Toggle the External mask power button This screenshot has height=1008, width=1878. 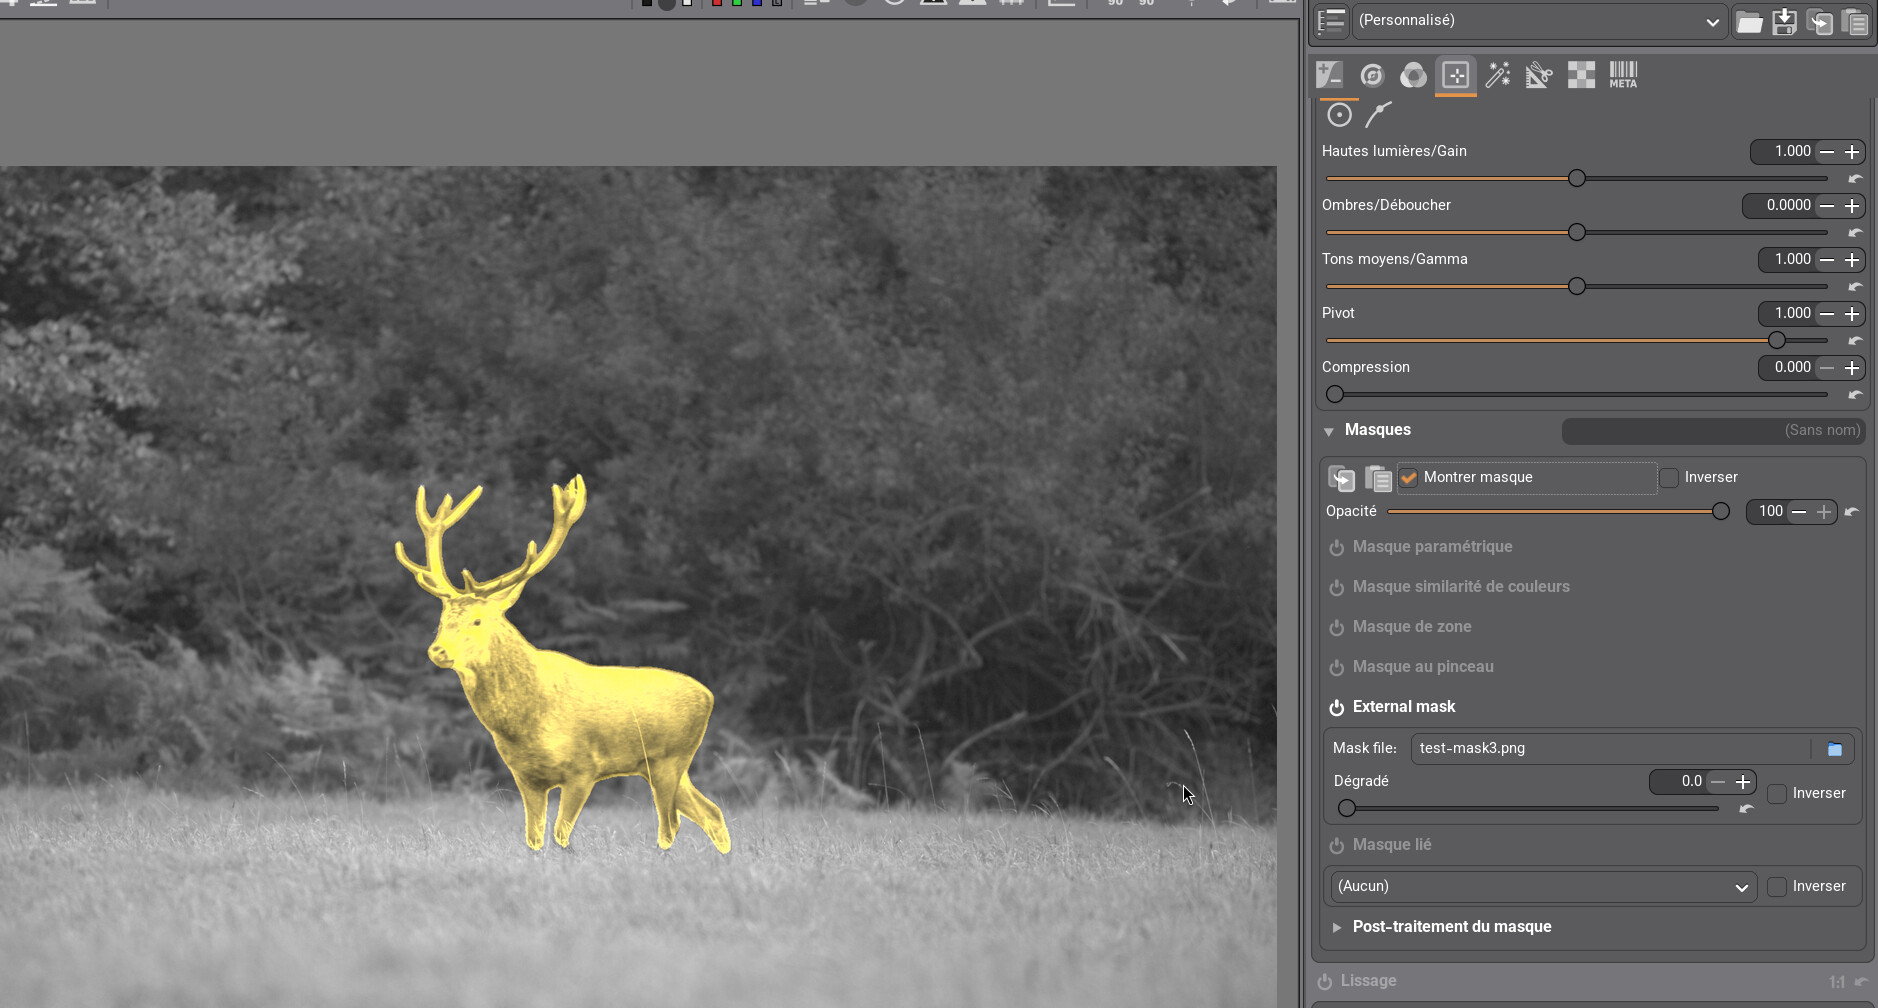(x=1337, y=708)
